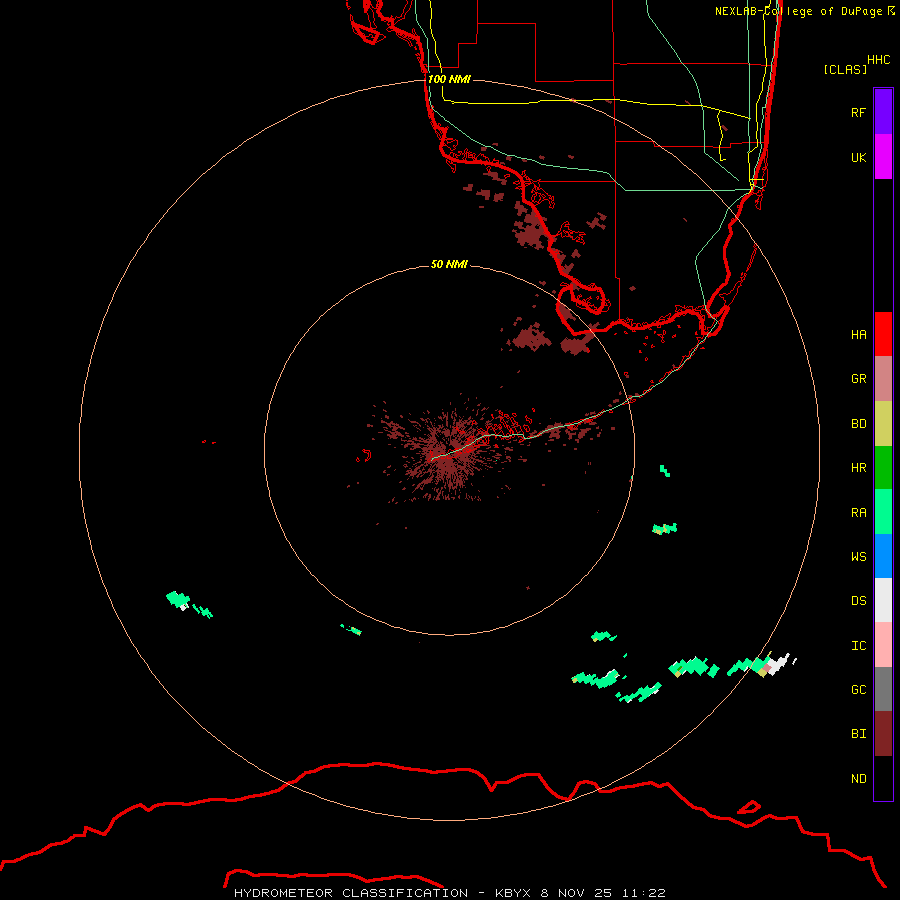Image resolution: width=900 pixels, height=900 pixels.
Task: Click the "50 NMI" range ring label
Action: [x=449, y=264]
